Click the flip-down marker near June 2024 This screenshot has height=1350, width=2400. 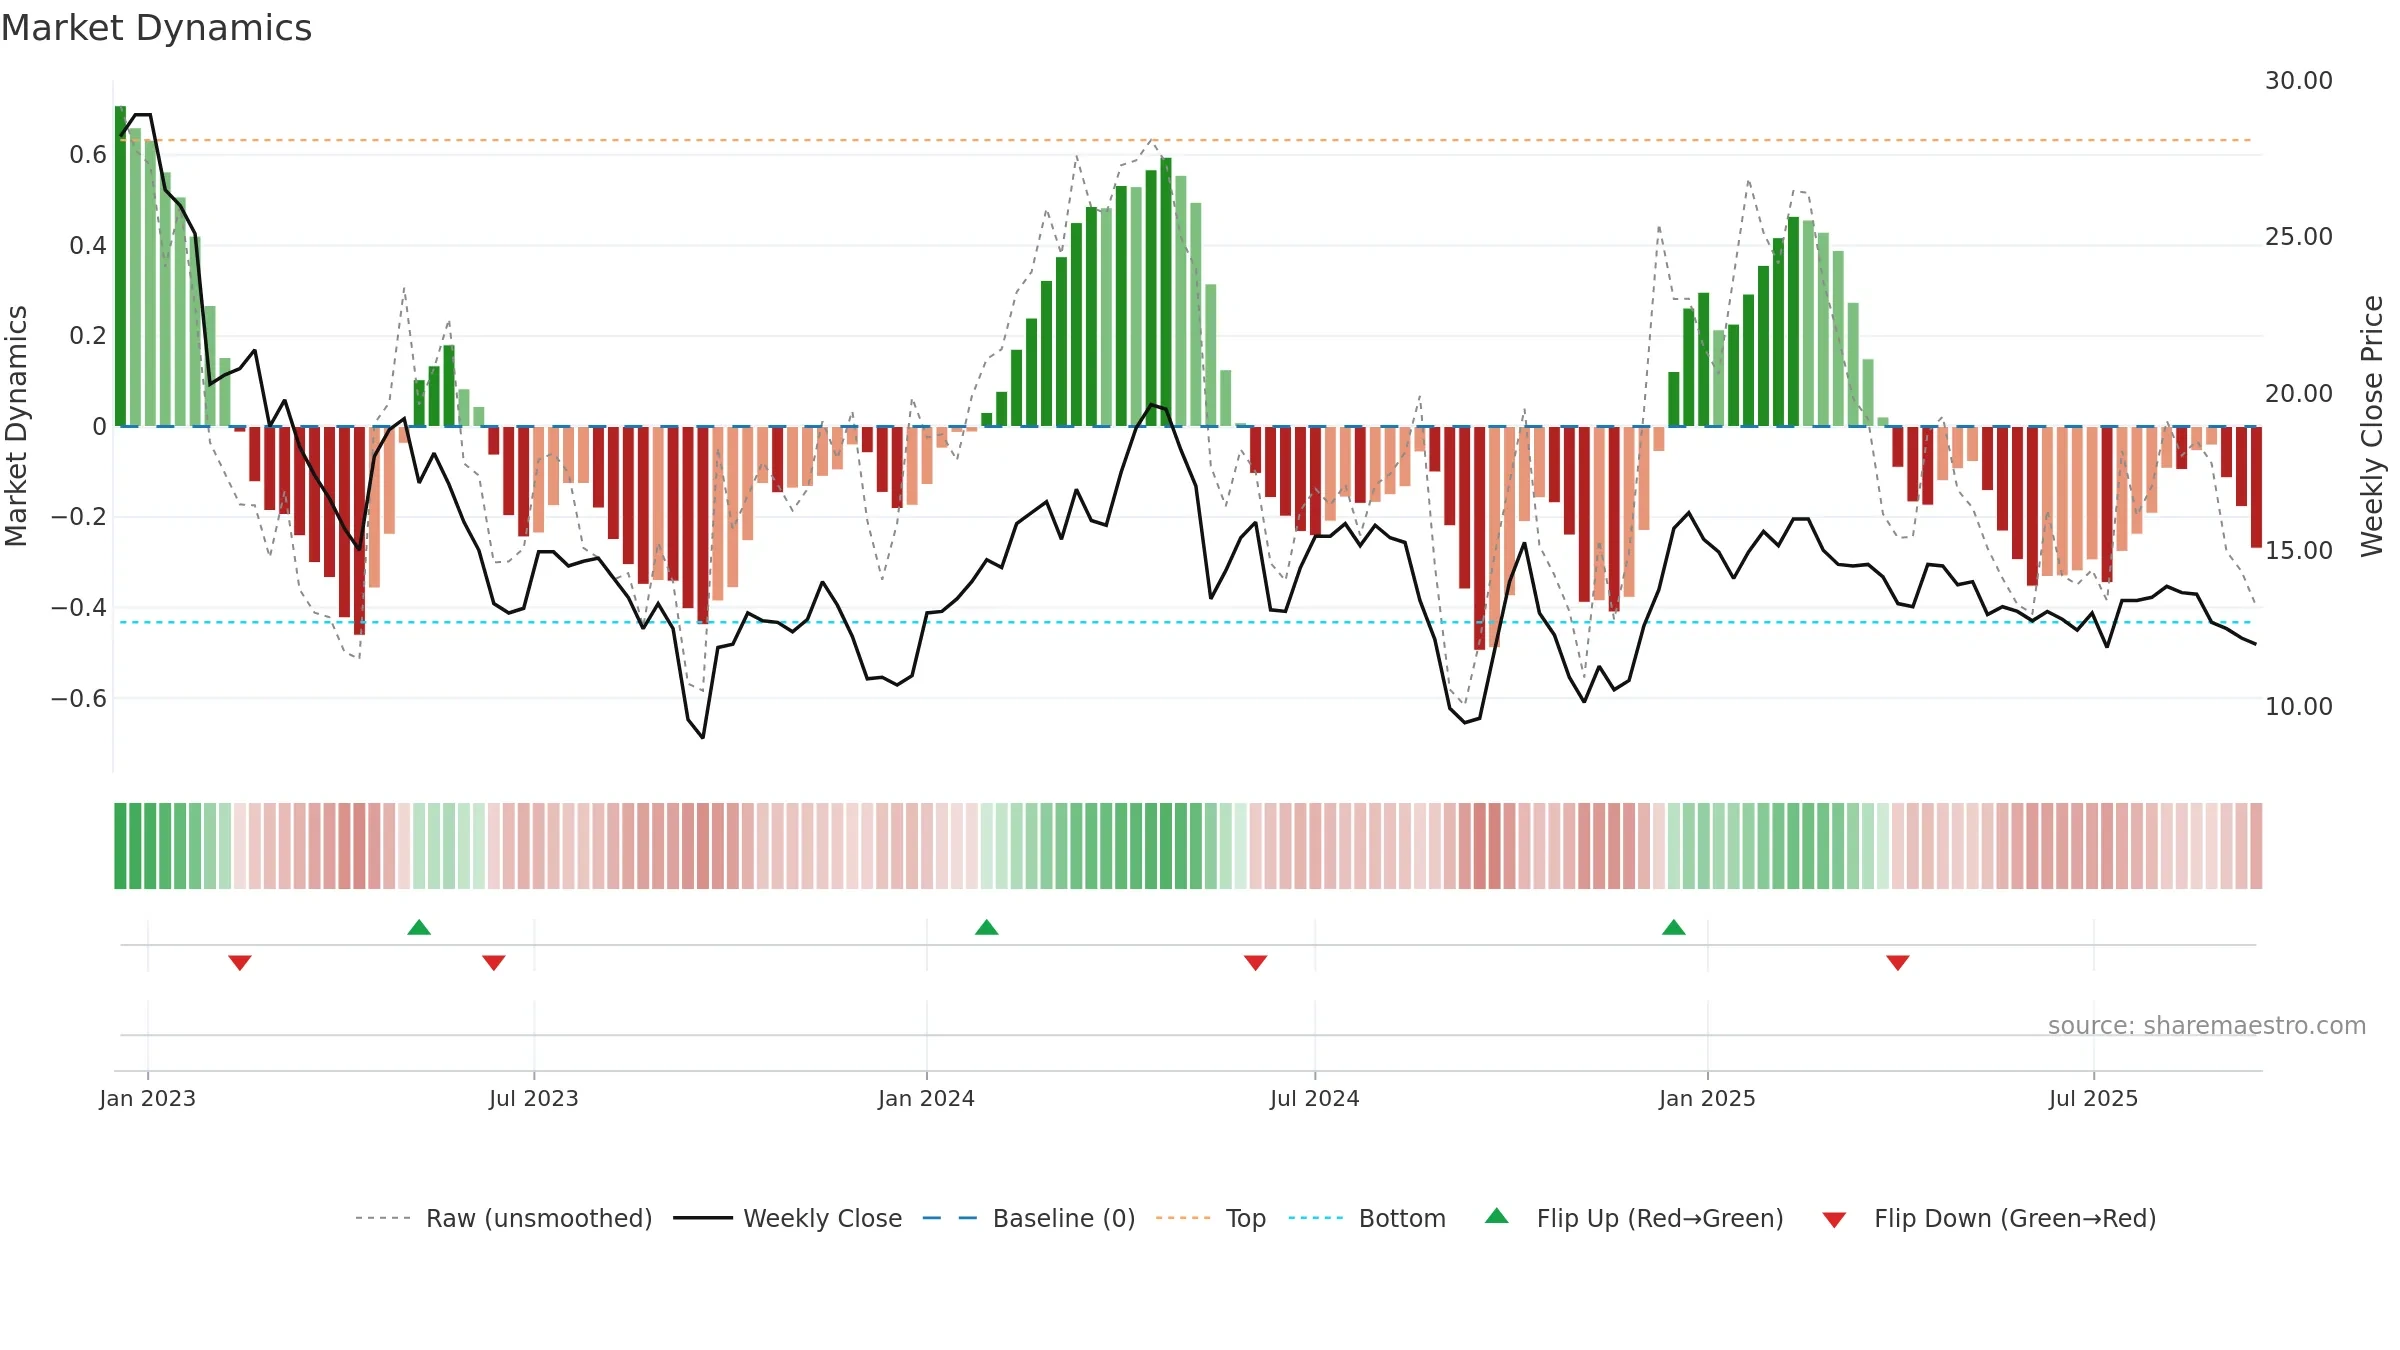(1255, 962)
